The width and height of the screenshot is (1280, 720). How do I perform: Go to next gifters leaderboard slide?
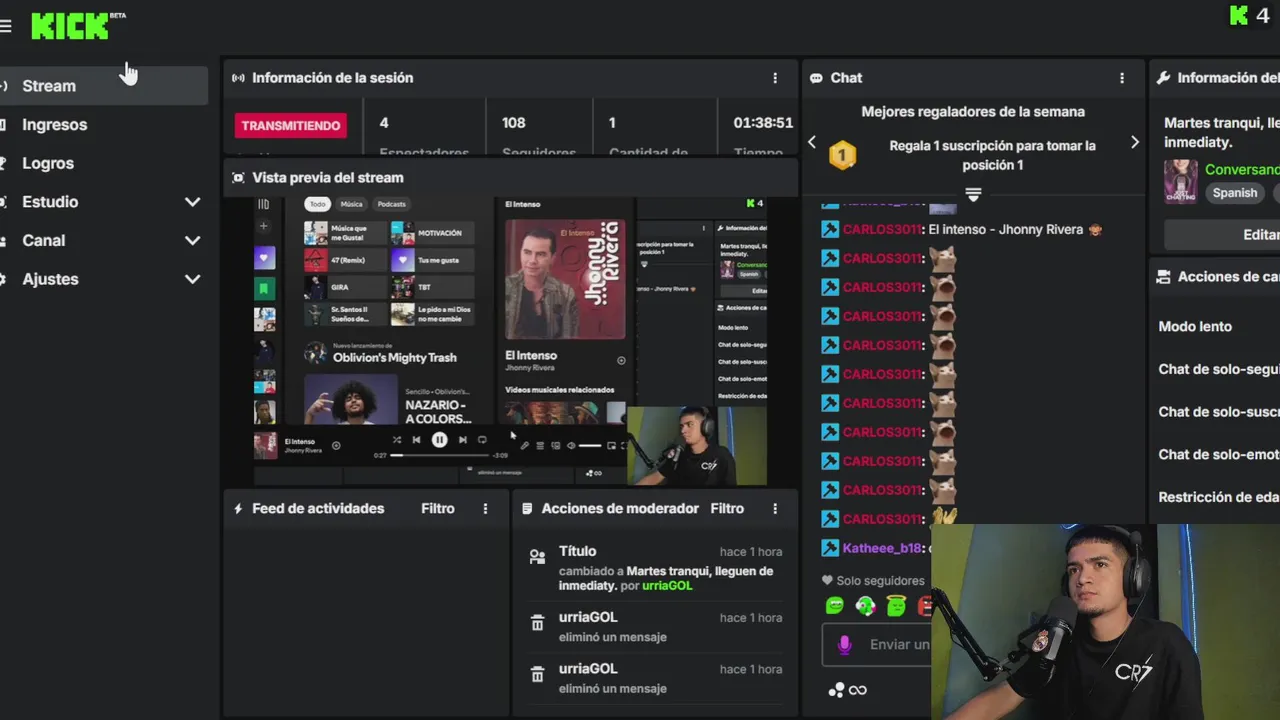click(x=1134, y=142)
